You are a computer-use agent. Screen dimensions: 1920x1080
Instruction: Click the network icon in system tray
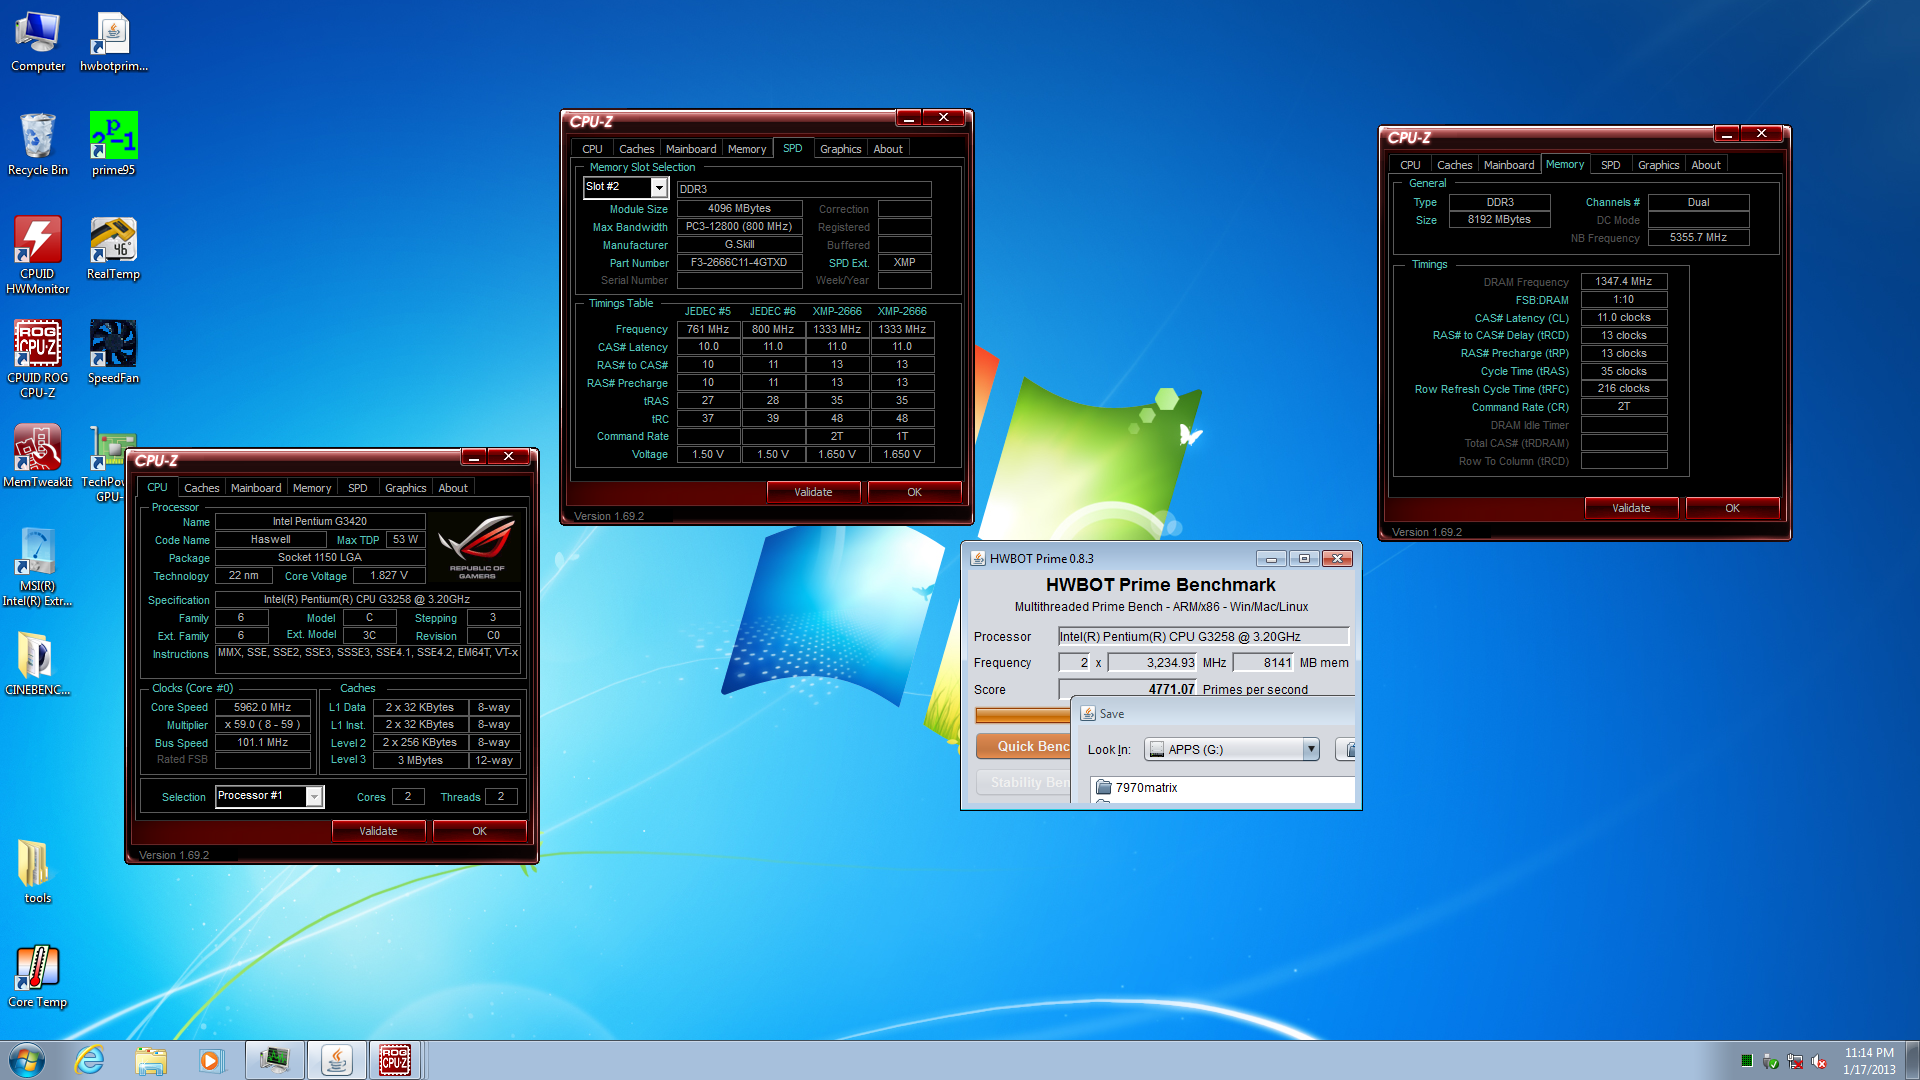click(1795, 1061)
